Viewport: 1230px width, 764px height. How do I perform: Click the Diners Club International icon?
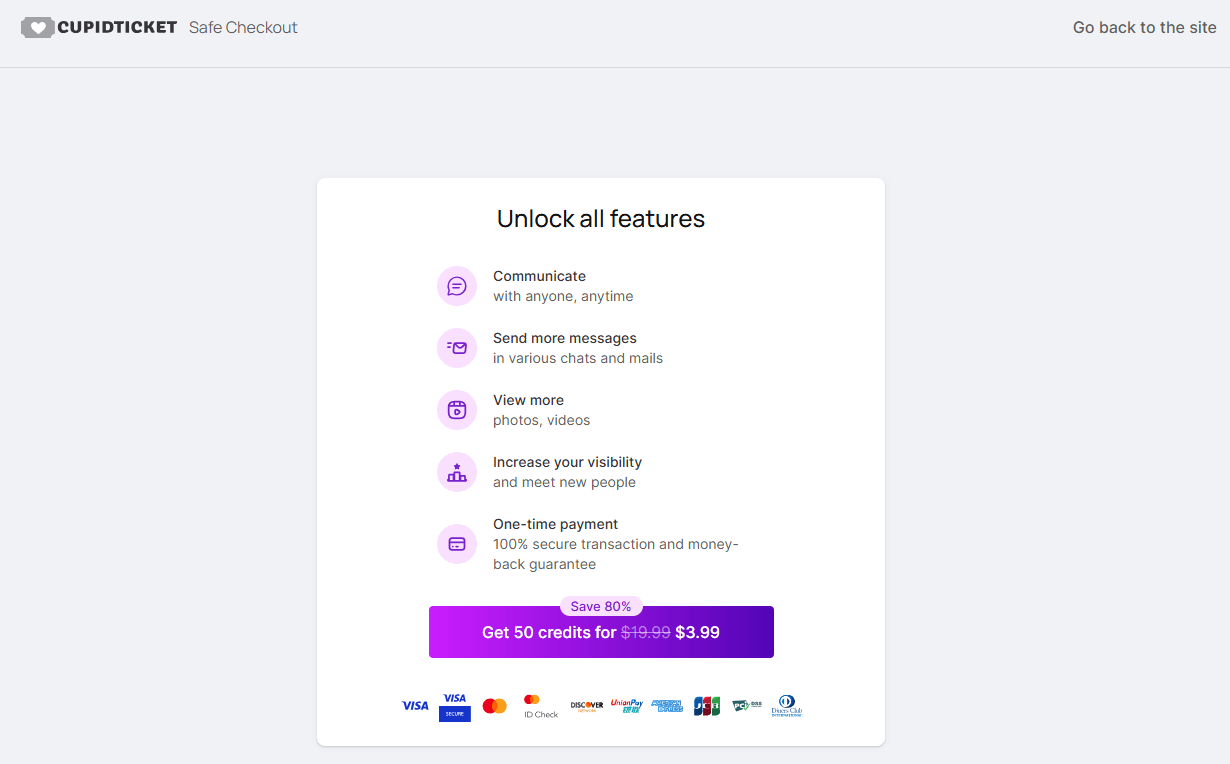(x=786, y=705)
